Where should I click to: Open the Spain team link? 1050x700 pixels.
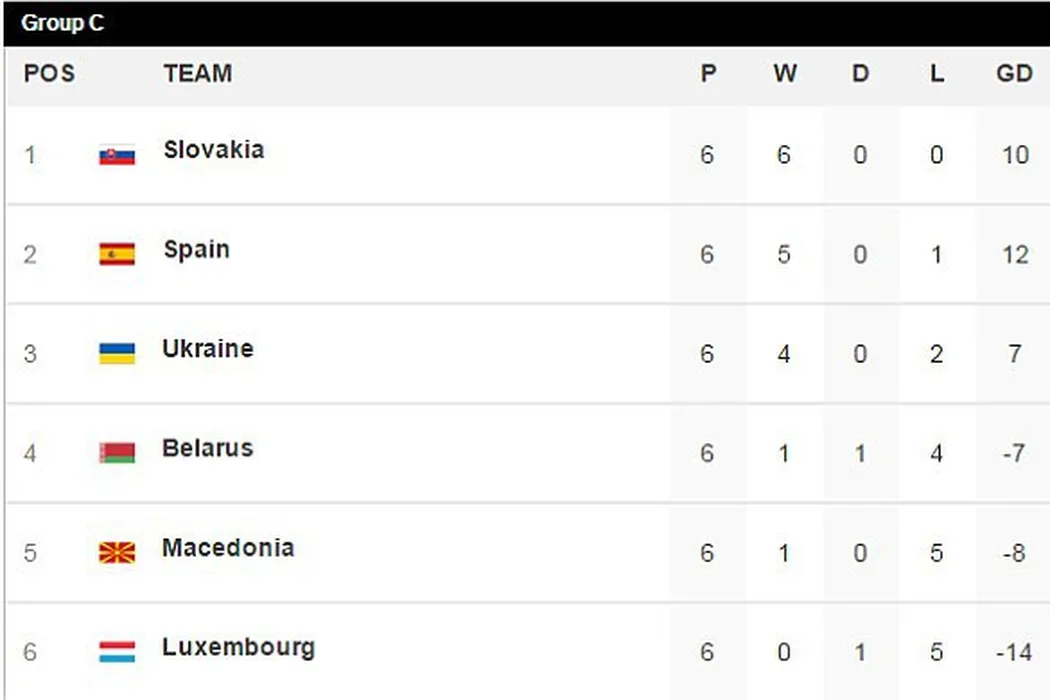pyautogui.click(x=196, y=249)
